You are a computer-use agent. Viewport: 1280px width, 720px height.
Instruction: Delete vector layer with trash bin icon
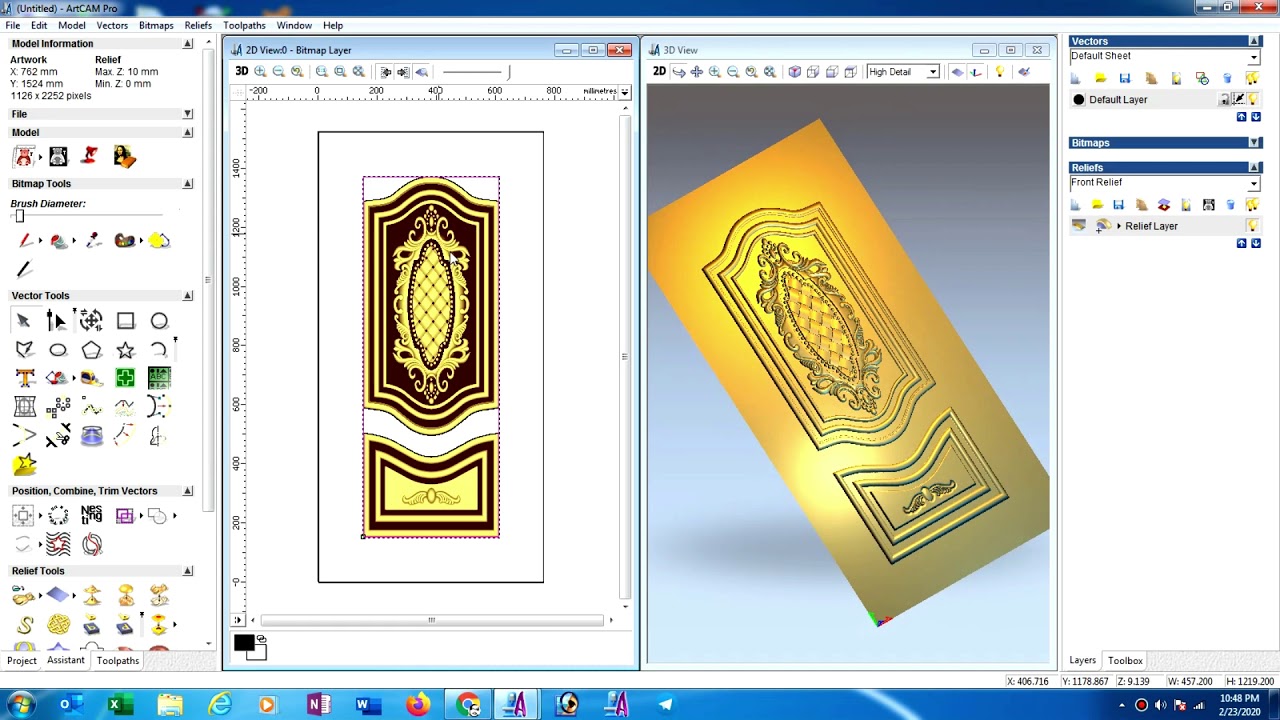pos(1227,78)
